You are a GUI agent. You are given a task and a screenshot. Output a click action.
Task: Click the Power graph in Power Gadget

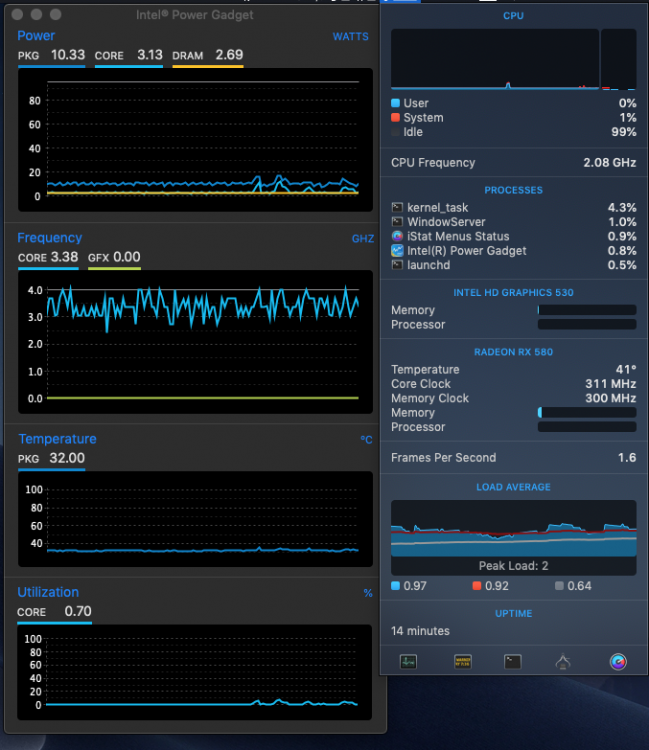tap(195, 140)
